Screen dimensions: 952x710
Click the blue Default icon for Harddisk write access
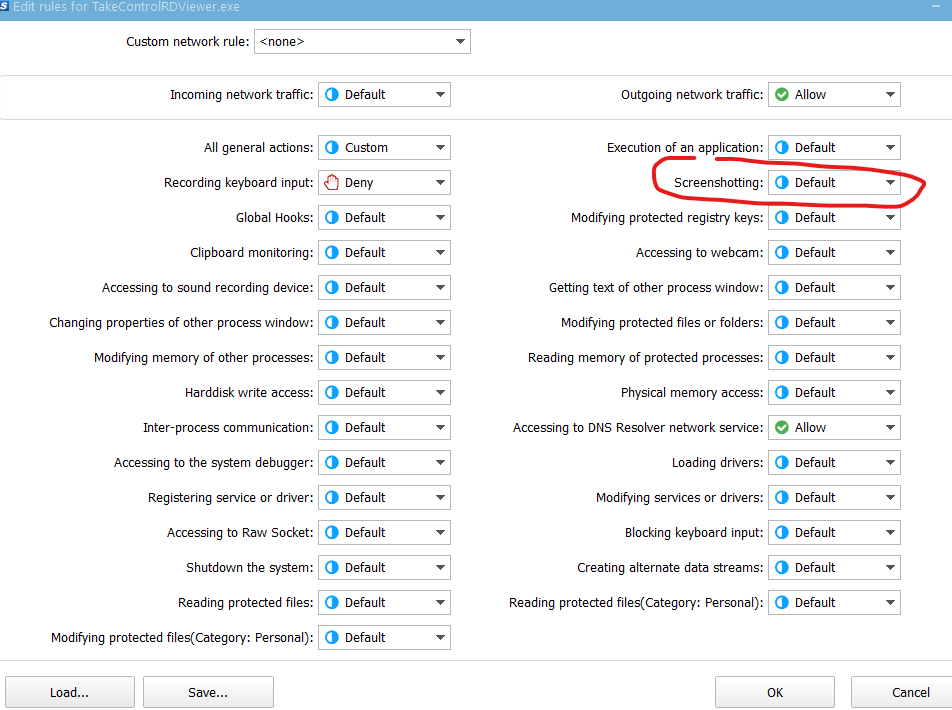332,393
